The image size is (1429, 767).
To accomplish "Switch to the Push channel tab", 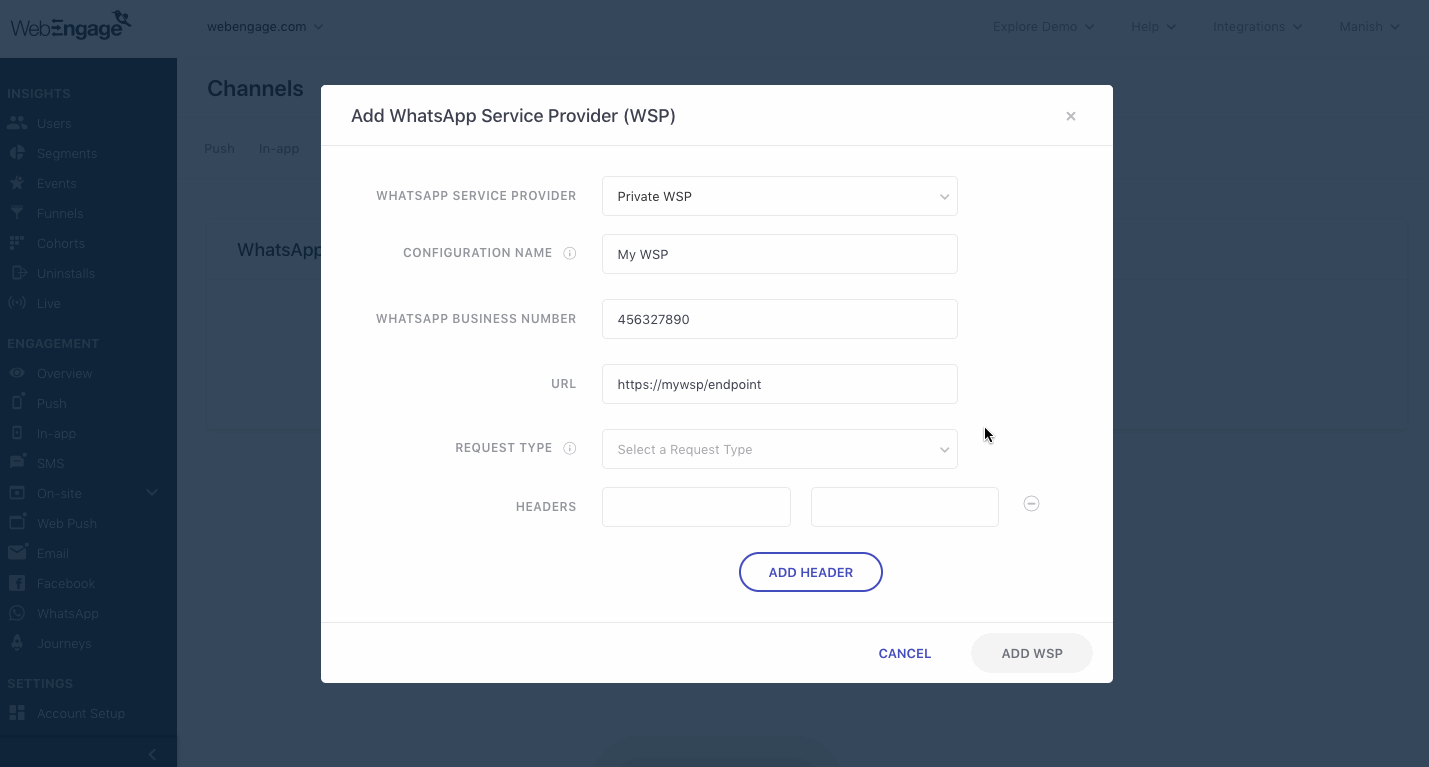I will [x=219, y=149].
